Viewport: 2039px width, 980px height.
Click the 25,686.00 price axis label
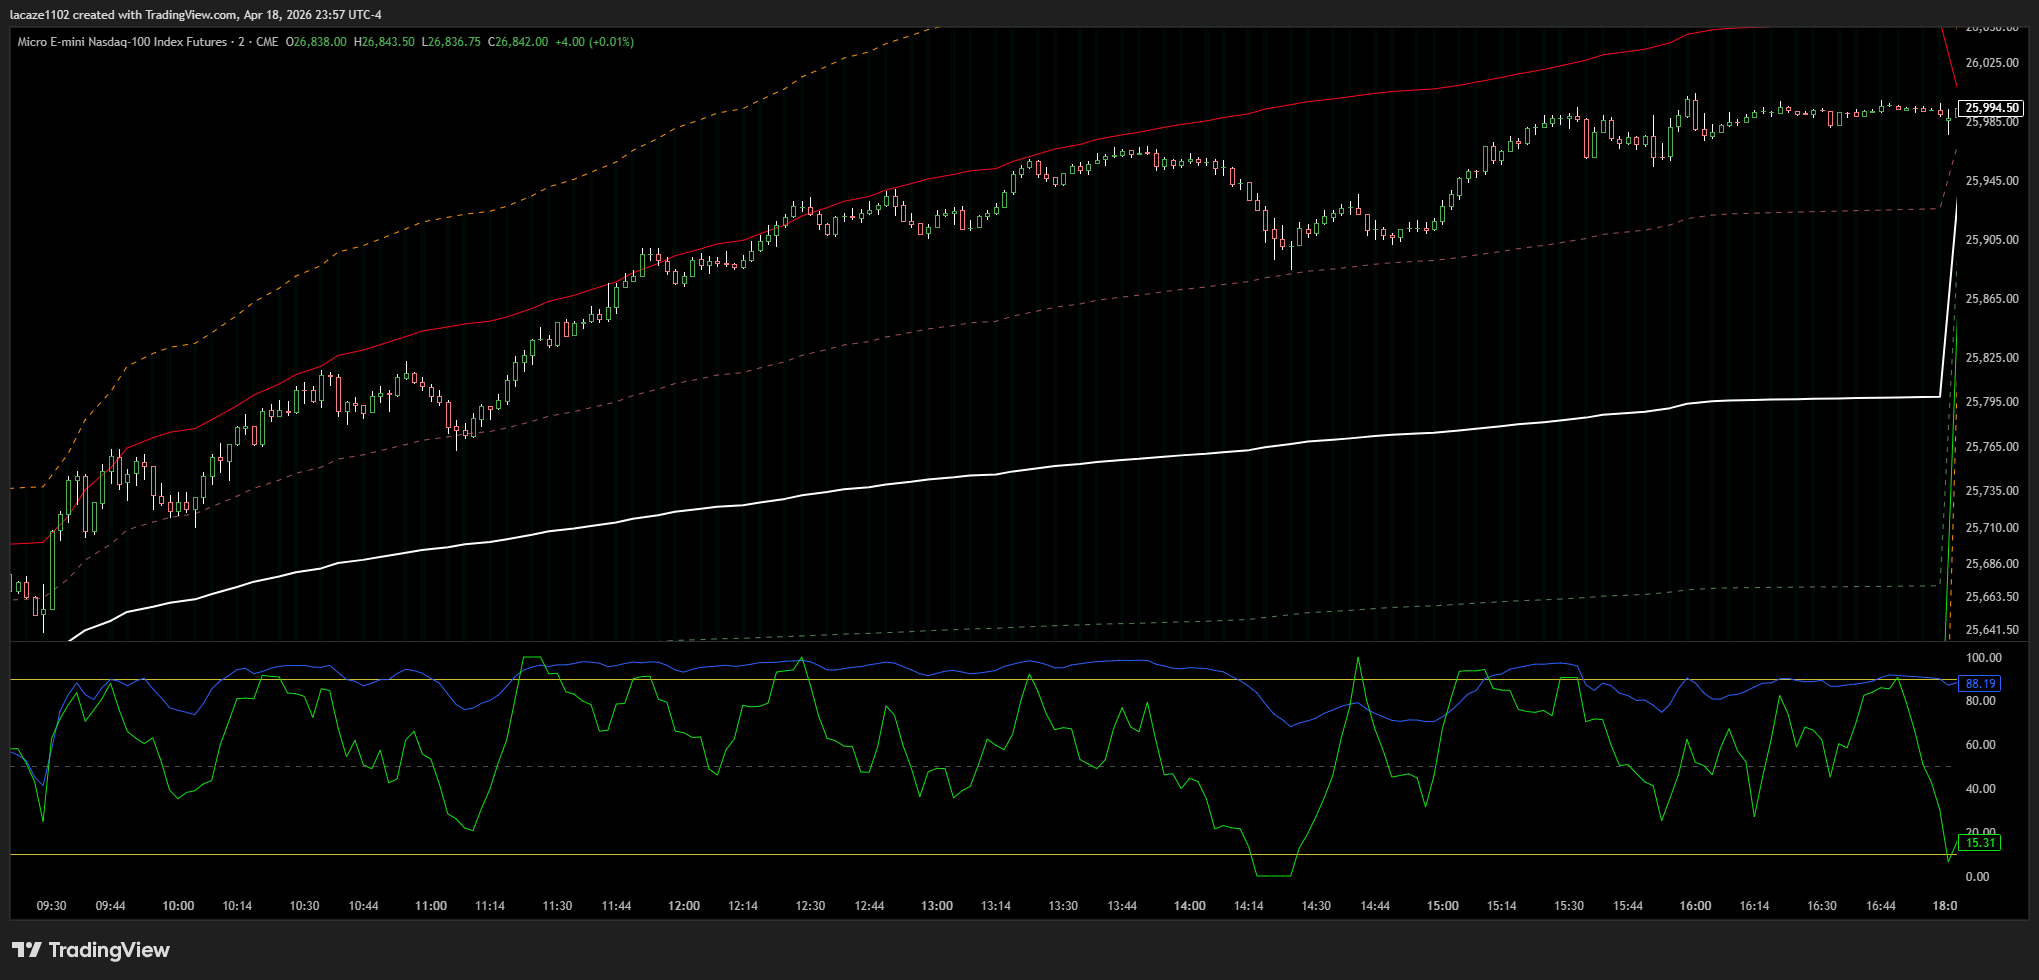1992,564
